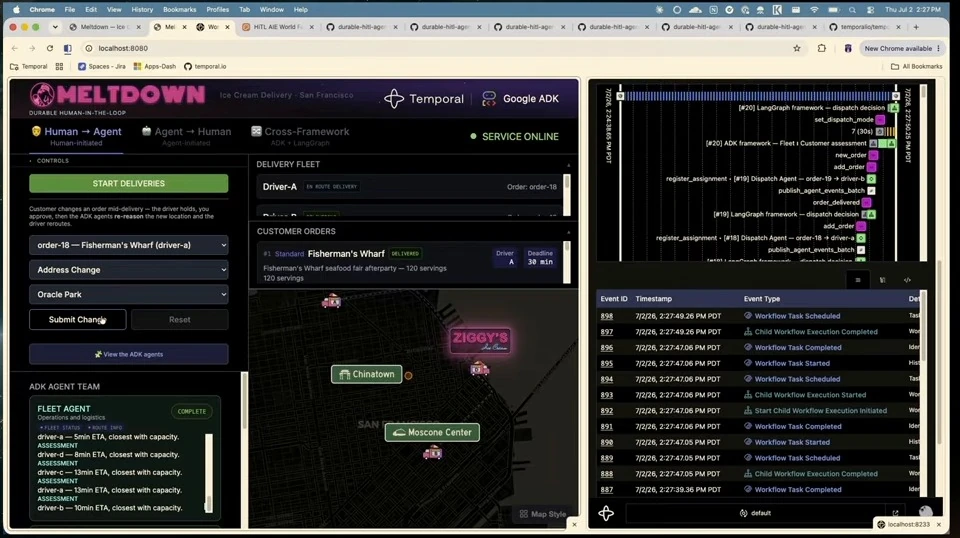Click the order_delivered timeline marker
The width and height of the screenshot is (960, 538).
tap(866, 203)
